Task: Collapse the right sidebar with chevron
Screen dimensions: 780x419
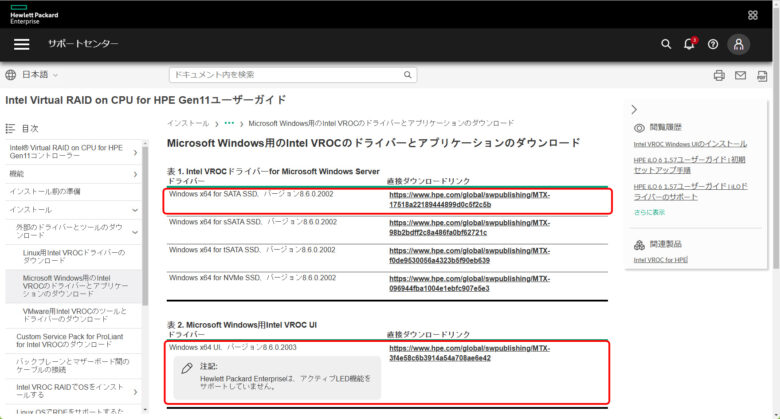Action: click(x=634, y=109)
